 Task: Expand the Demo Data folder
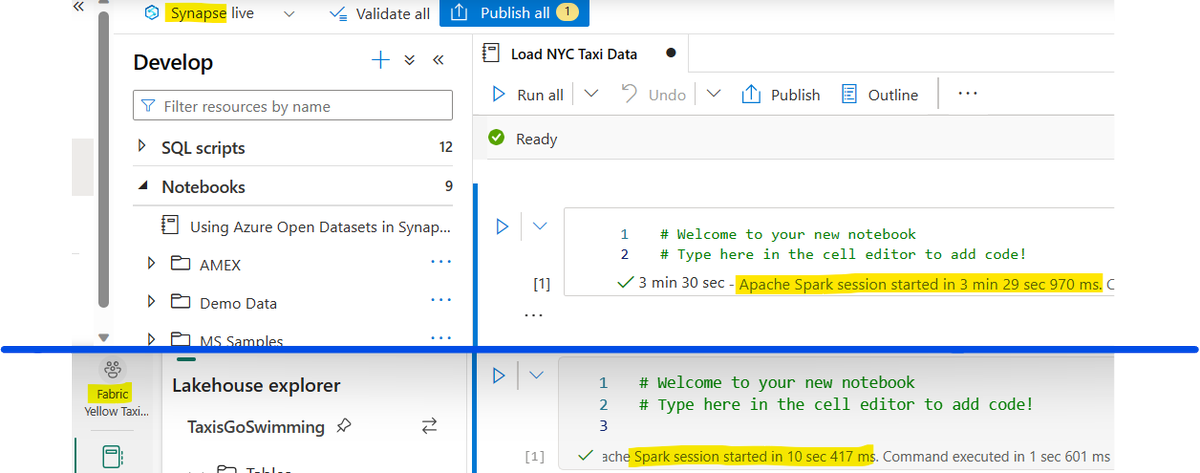[x=152, y=302]
